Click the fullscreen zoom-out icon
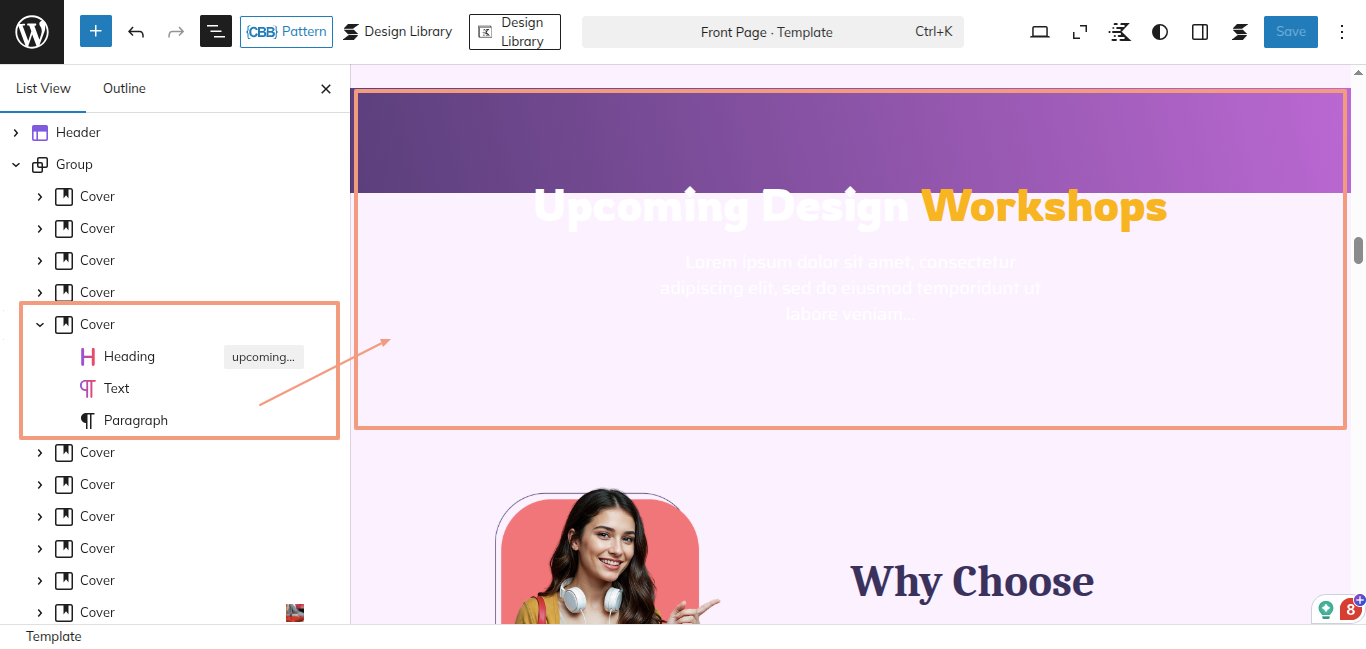The height and width of the screenshot is (649, 1366). pyautogui.click(x=1080, y=32)
